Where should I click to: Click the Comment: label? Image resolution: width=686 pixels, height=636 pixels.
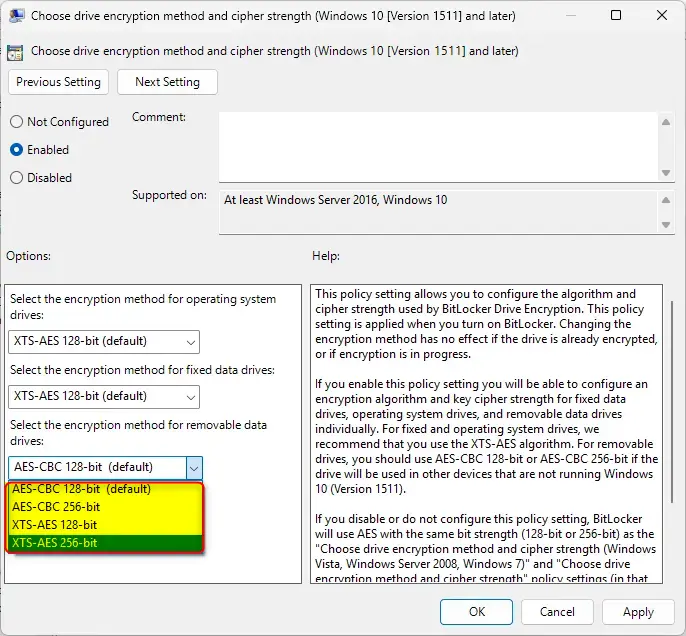159,117
